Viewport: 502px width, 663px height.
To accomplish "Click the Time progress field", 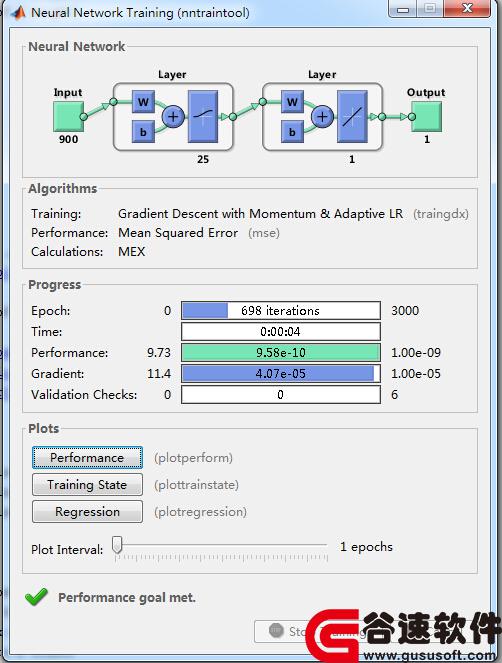I will point(281,332).
